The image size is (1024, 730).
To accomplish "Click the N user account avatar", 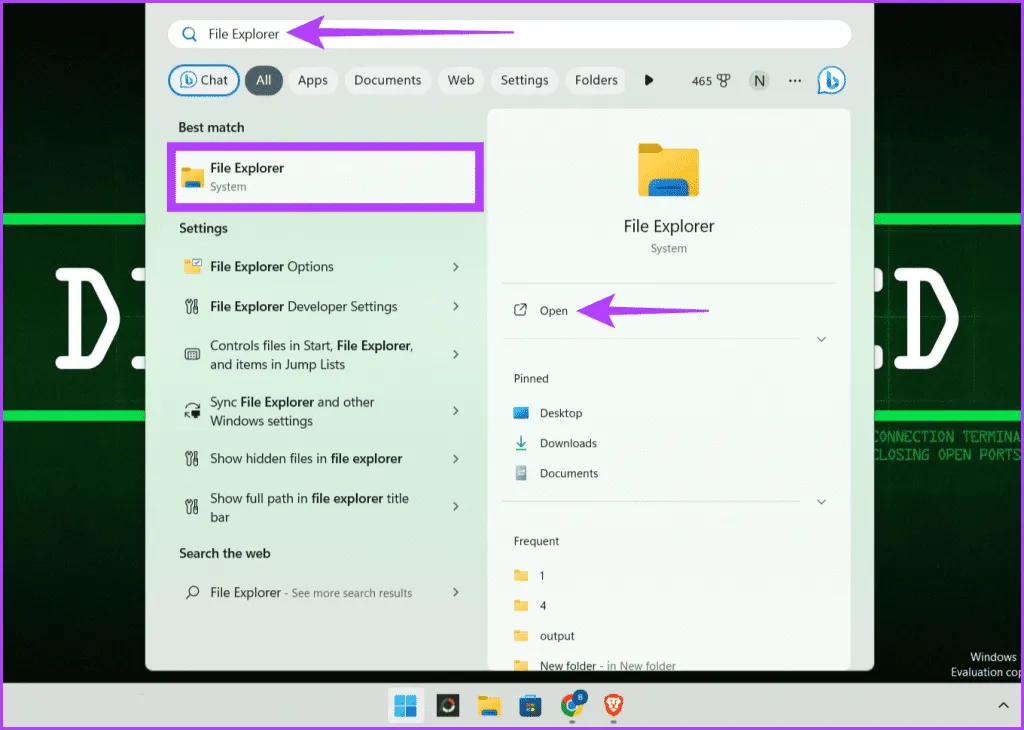I will pos(760,80).
